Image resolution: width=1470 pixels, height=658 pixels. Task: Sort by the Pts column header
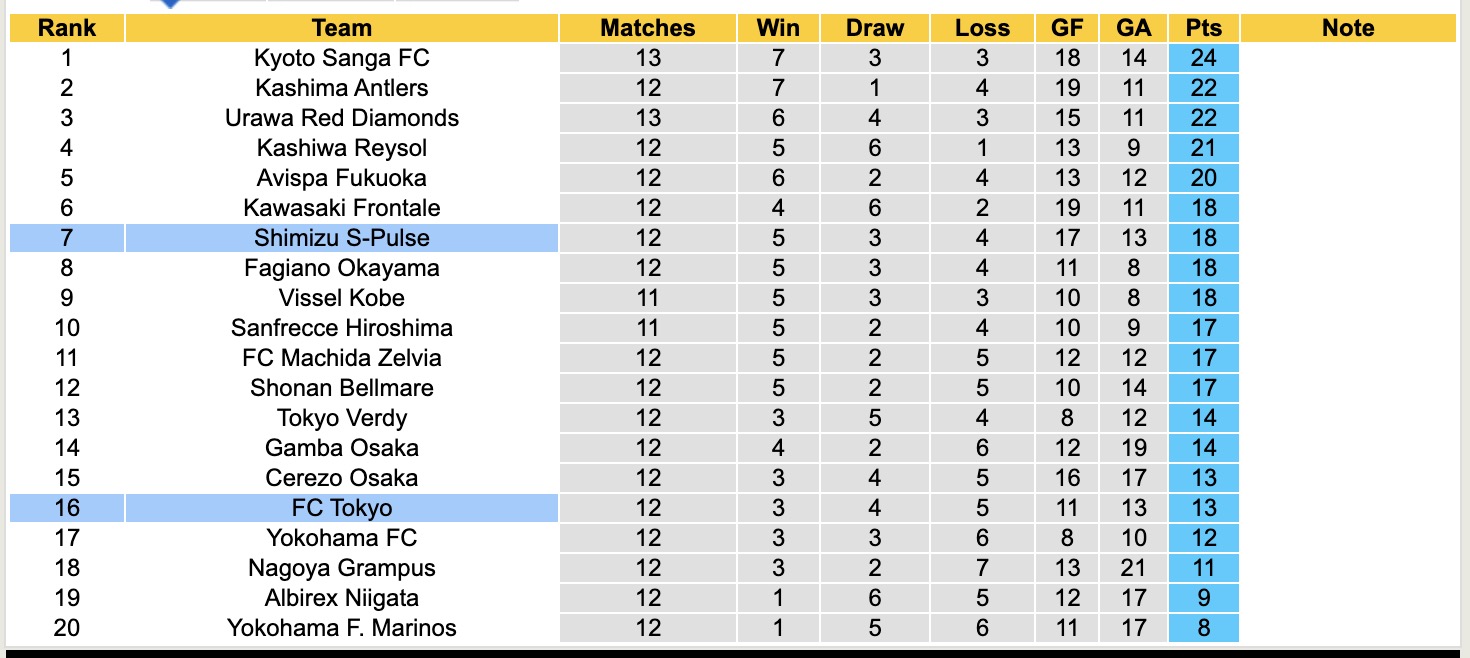click(1203, 28)
